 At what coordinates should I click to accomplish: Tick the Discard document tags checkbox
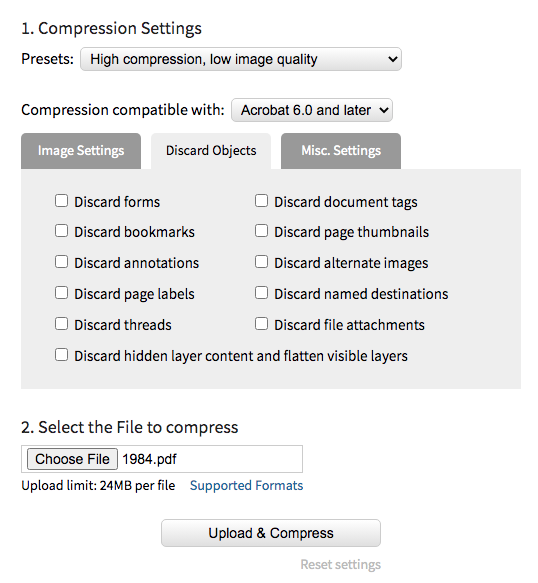click(x=261, y=201)
